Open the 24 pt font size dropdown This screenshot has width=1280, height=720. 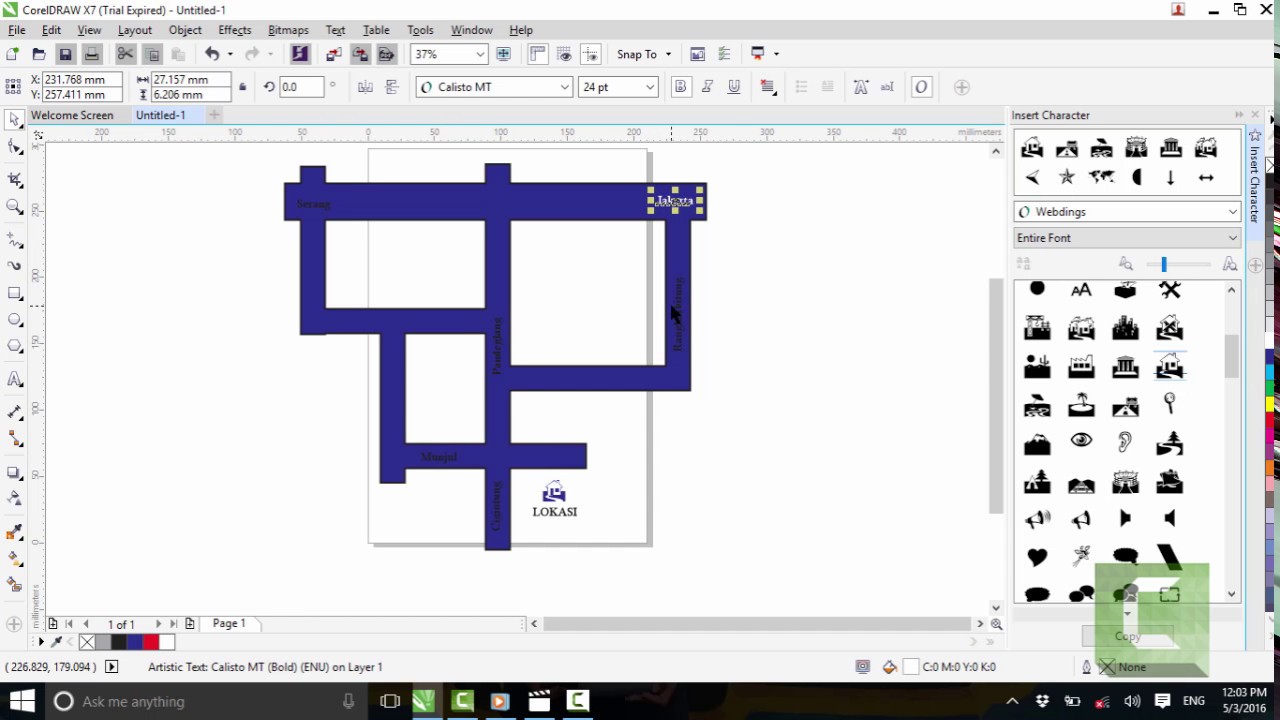[x=649, y=87]
